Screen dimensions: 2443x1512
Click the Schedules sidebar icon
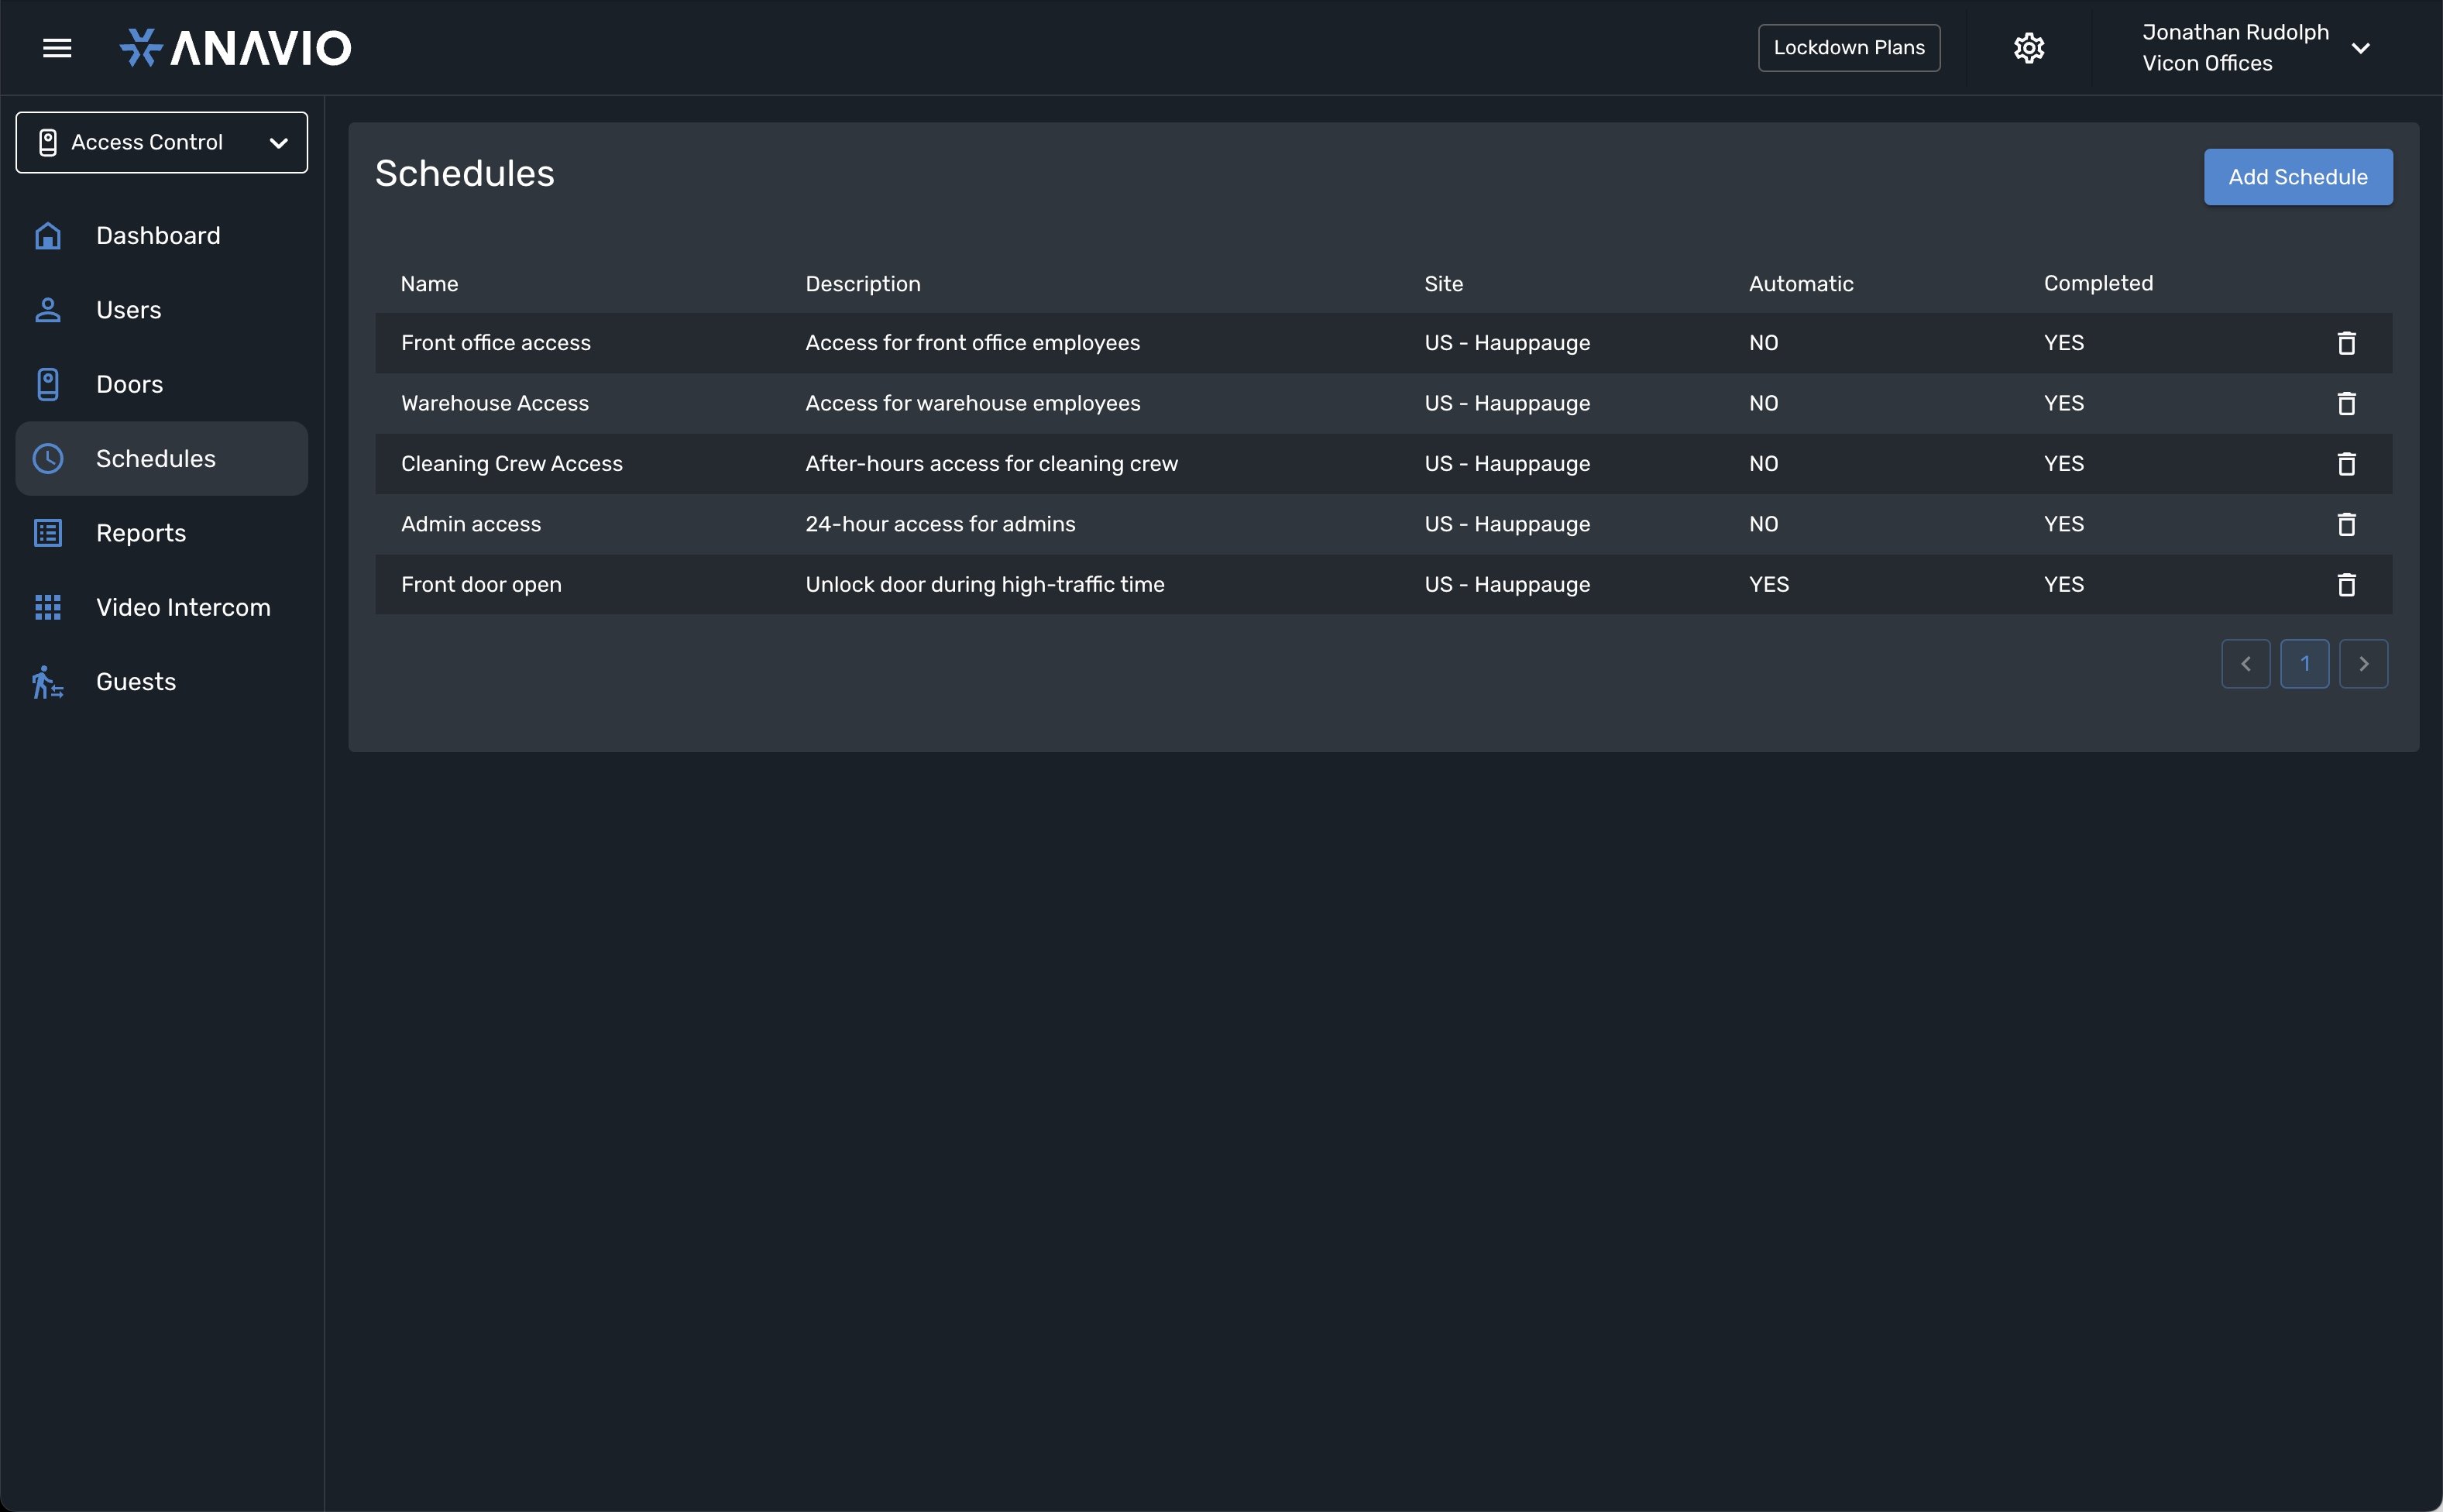[x=47, y=458]
